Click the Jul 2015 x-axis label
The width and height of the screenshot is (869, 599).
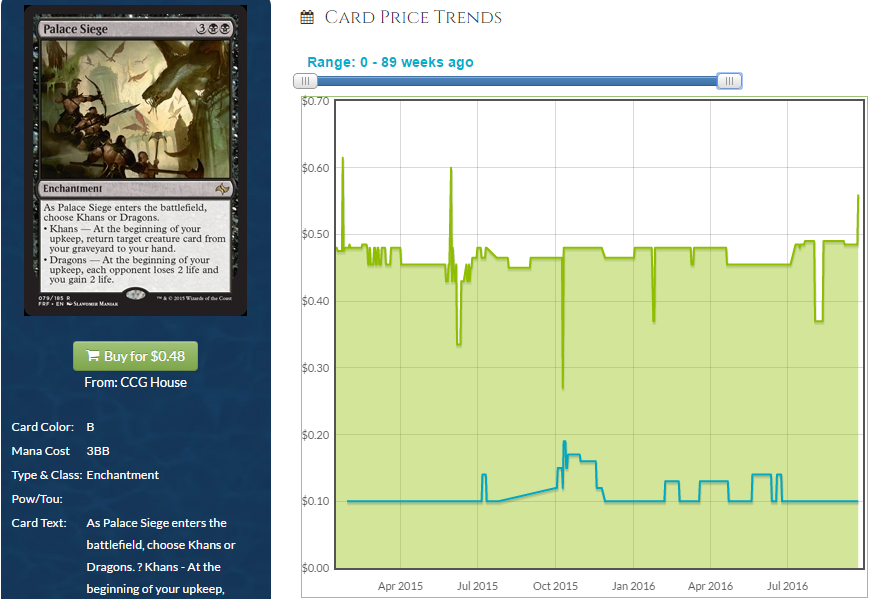point(477,586)
